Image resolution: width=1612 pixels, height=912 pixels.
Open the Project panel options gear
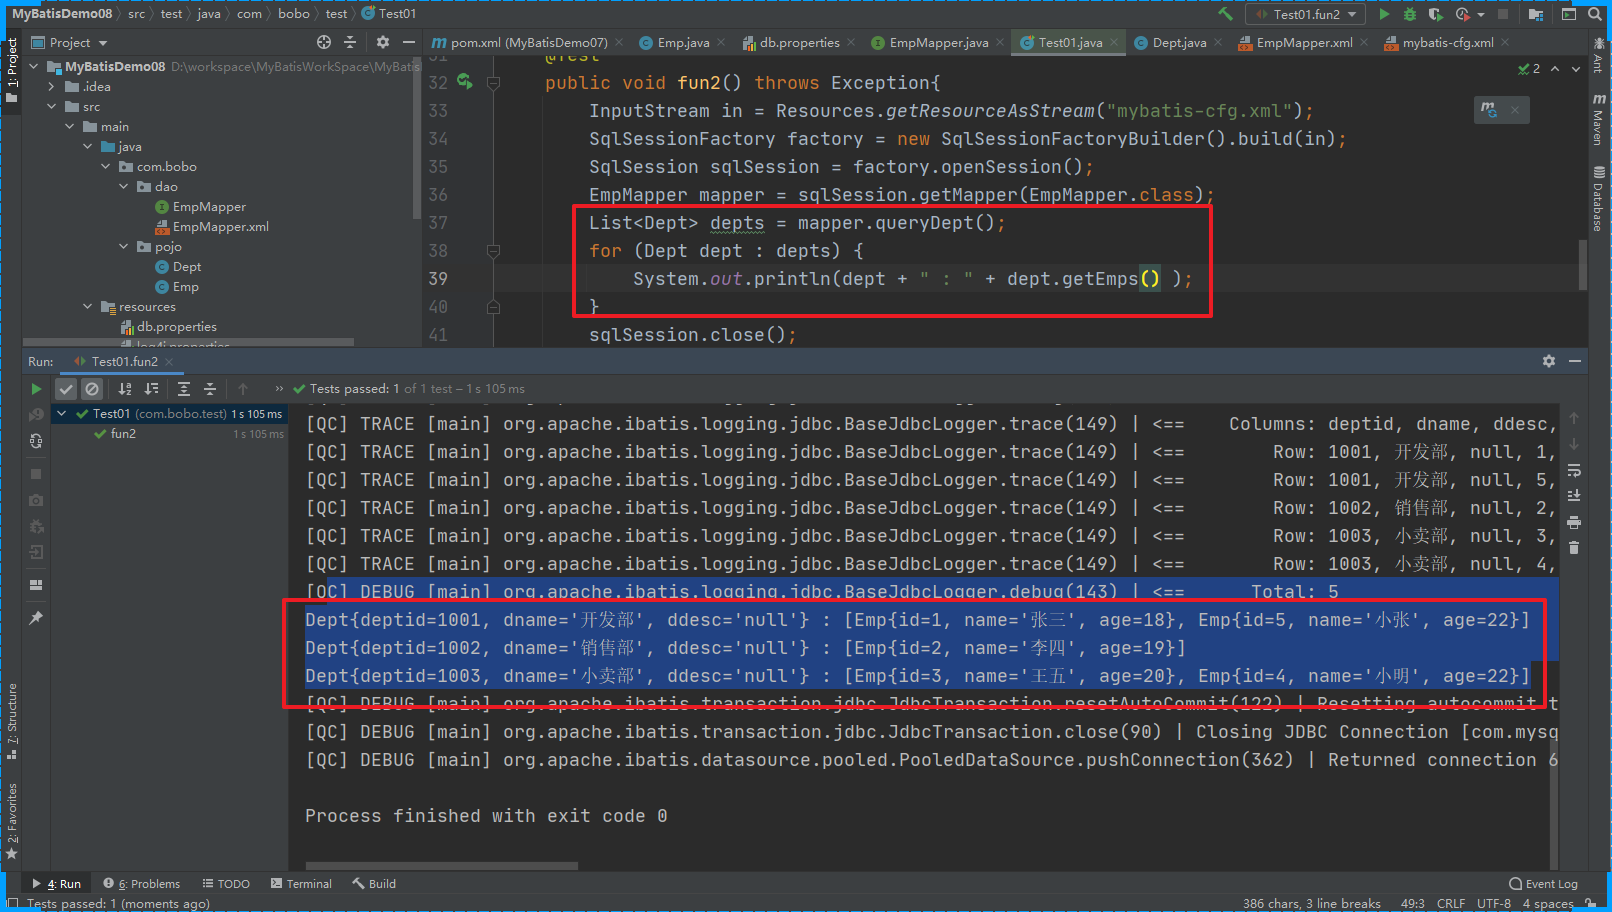click(x=382, y=42)
